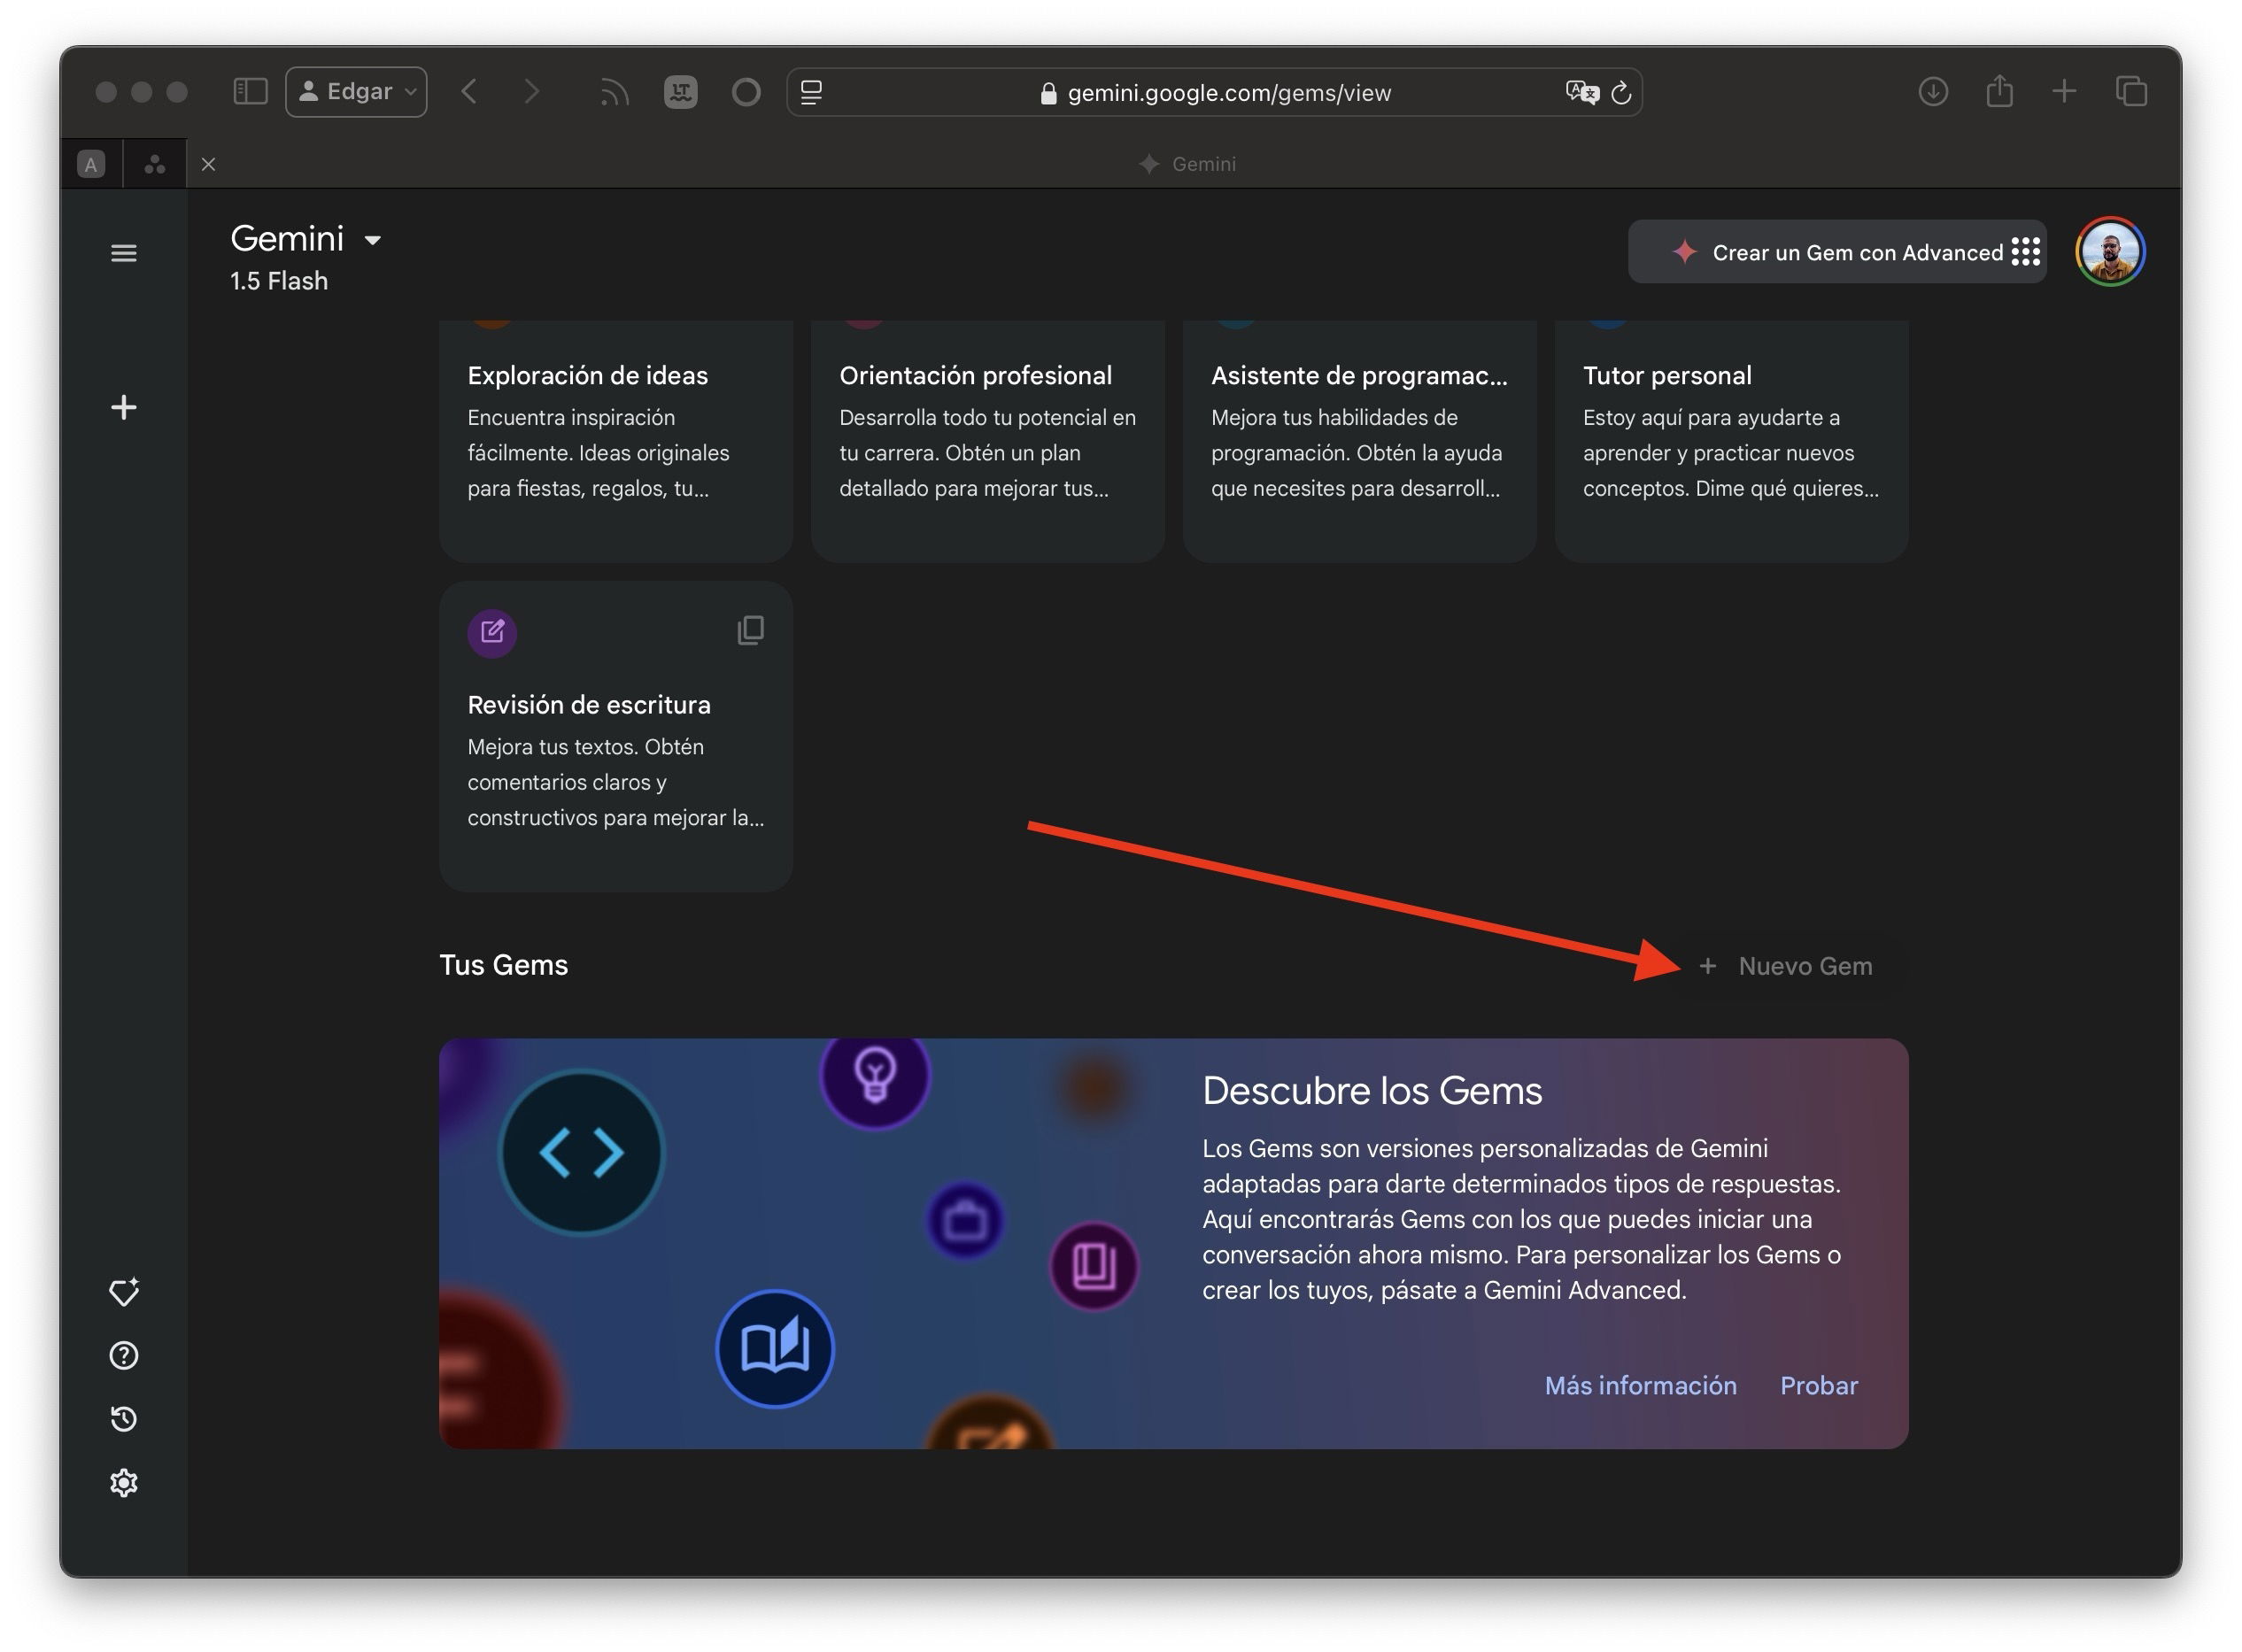Image resolution: width=2242 pixels, height=1652 pixels.
Task: Open Activity history clock icon
Action: (123, 1418)
